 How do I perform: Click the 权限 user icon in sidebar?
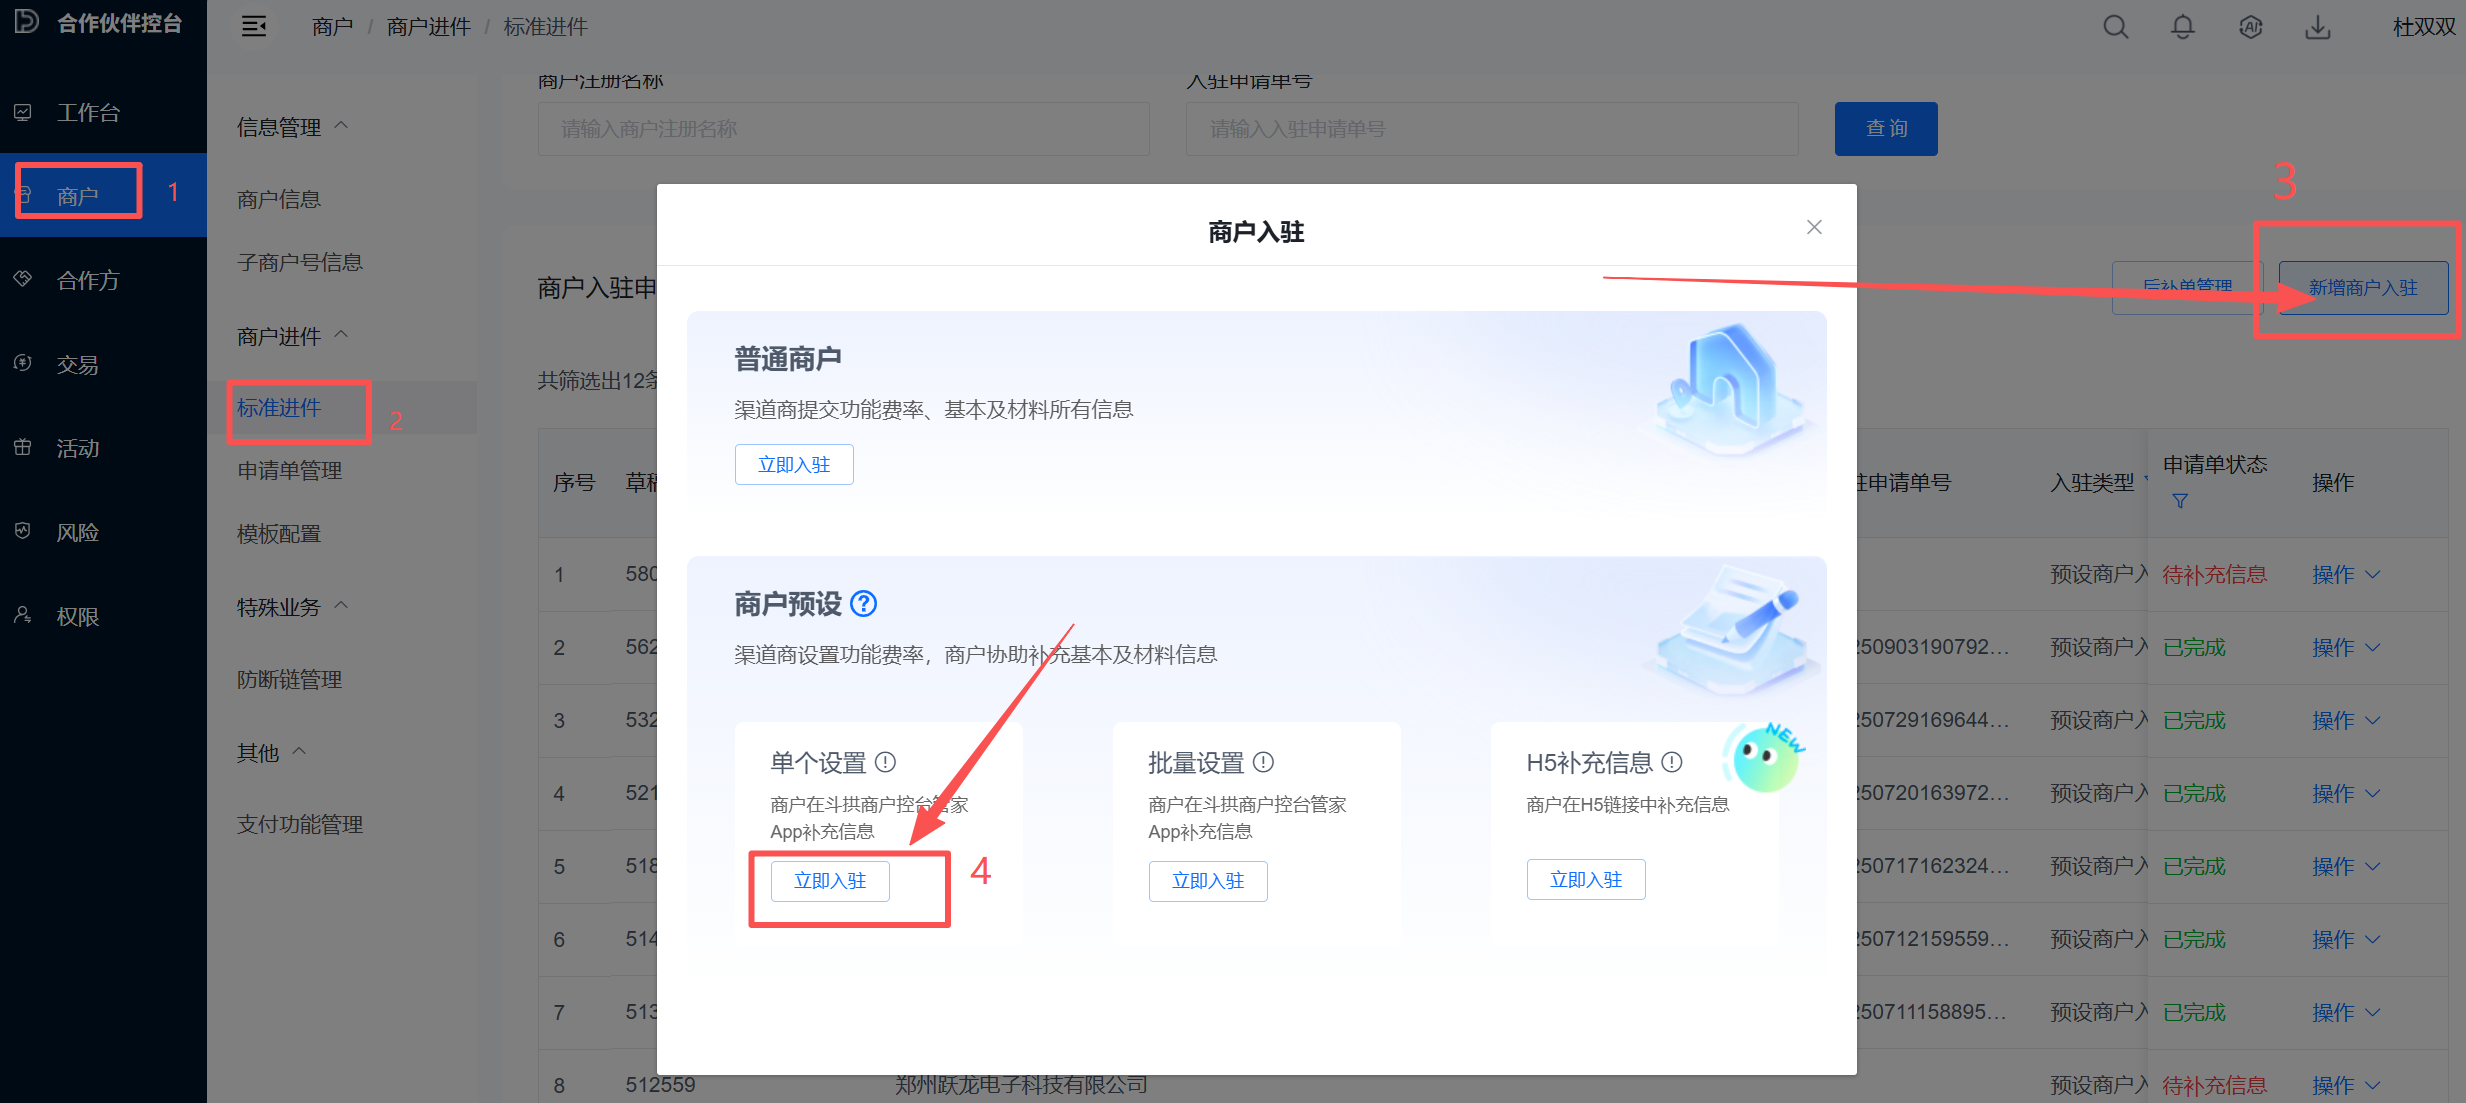pos(23,615)
